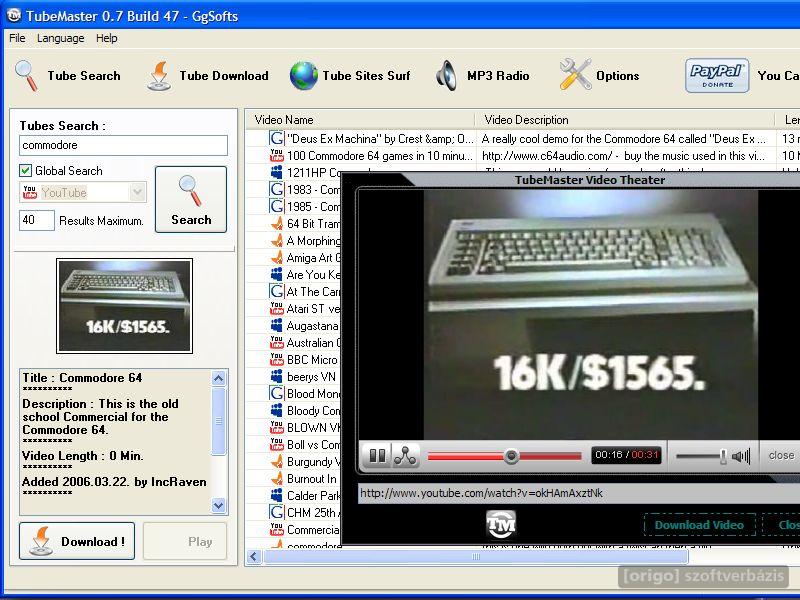The image size is (800, 600).
Task: Click the TM logo in Video Theater
Action: (x=501, y=524)
